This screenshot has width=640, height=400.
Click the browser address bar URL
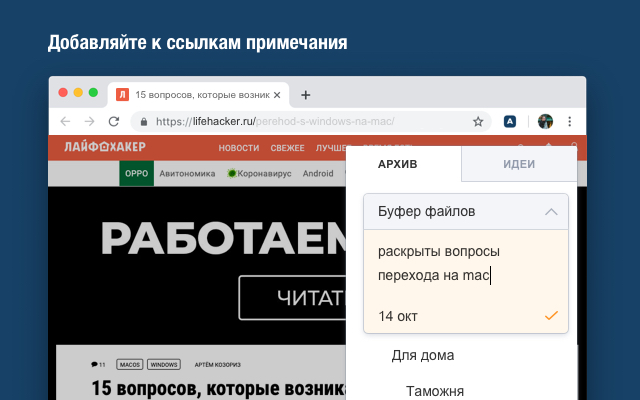[275, 121]
